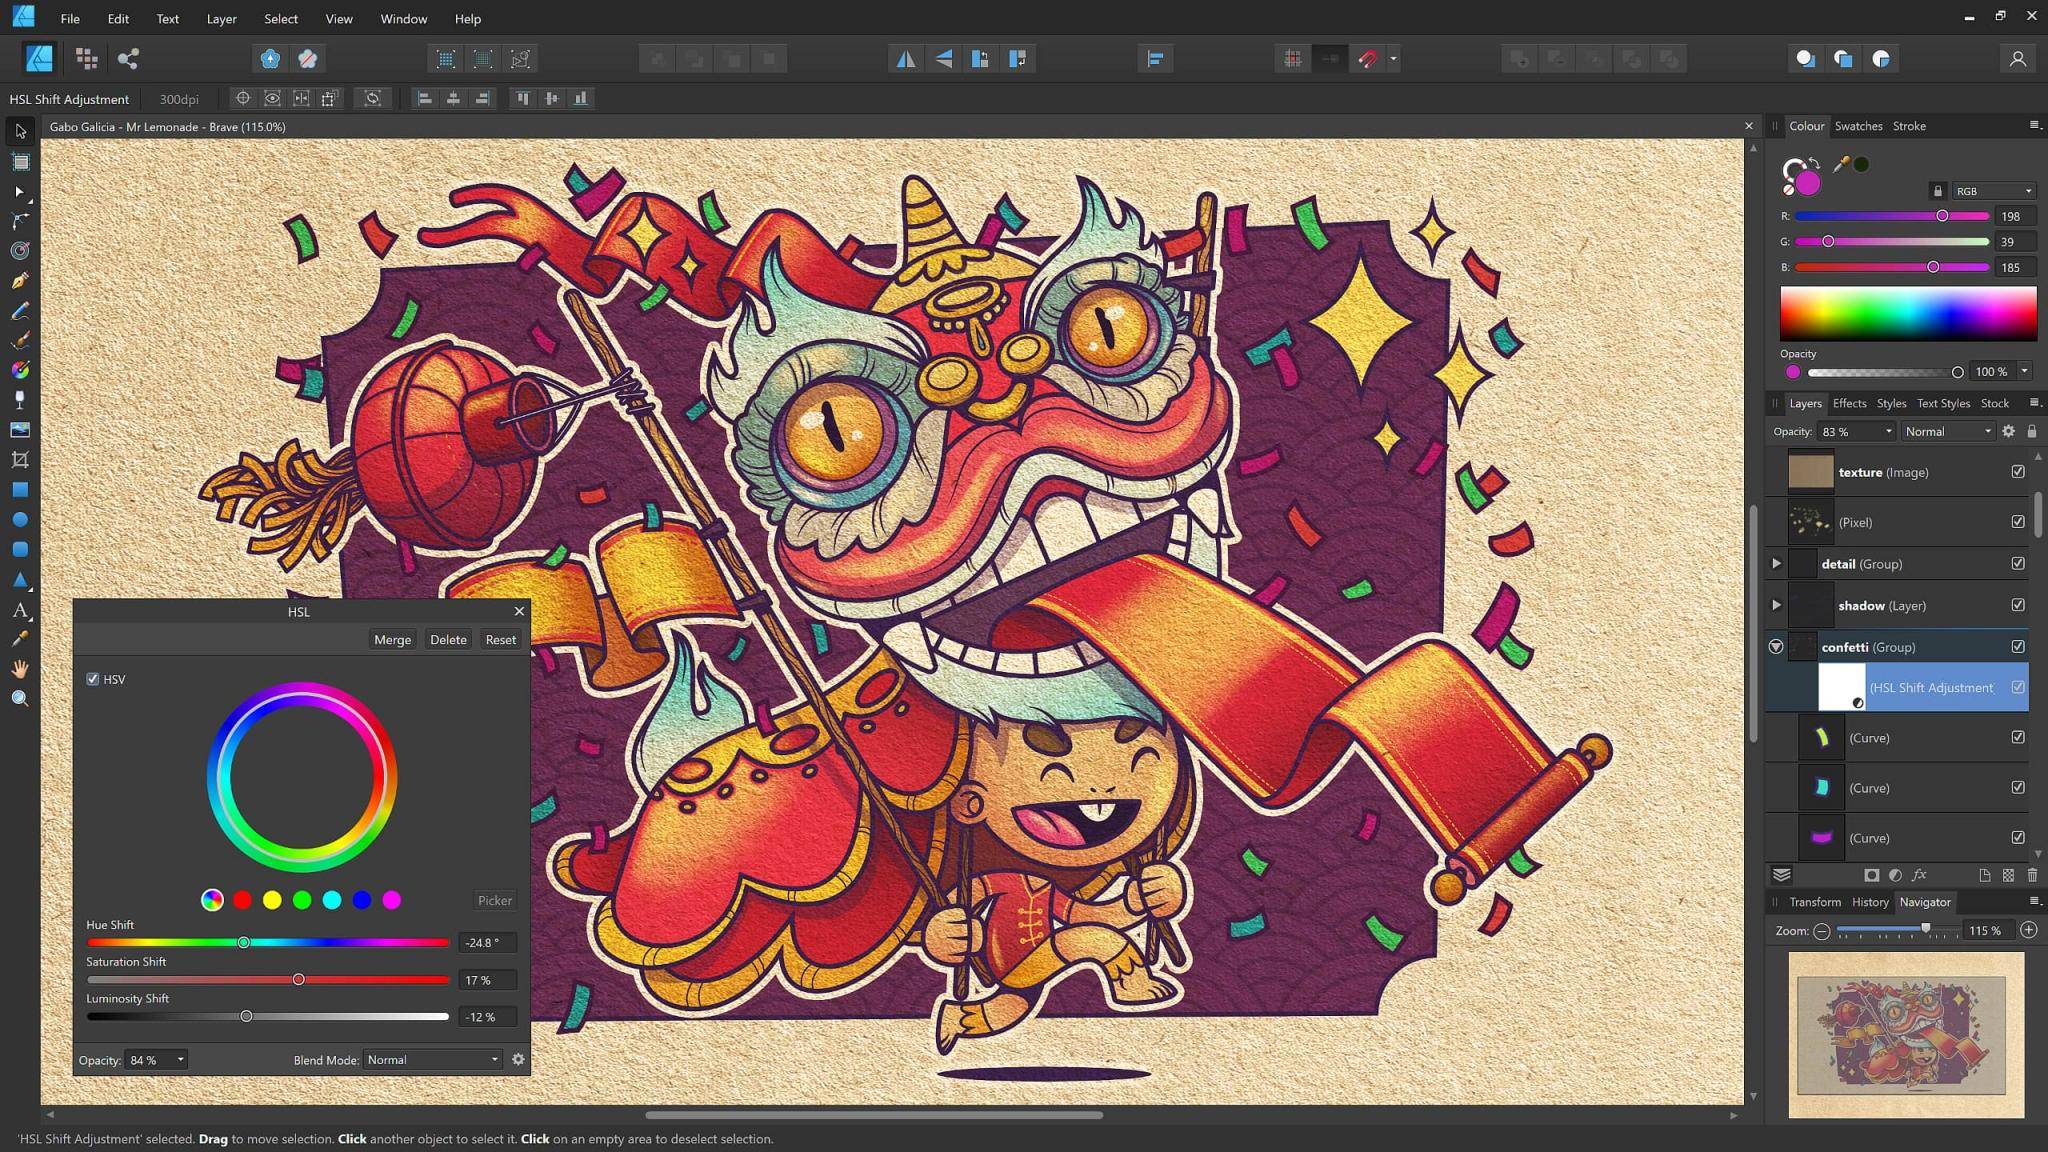Open the HSL eyedropper Picker
Screen dimensions: 2048x1152
(494, 900)
